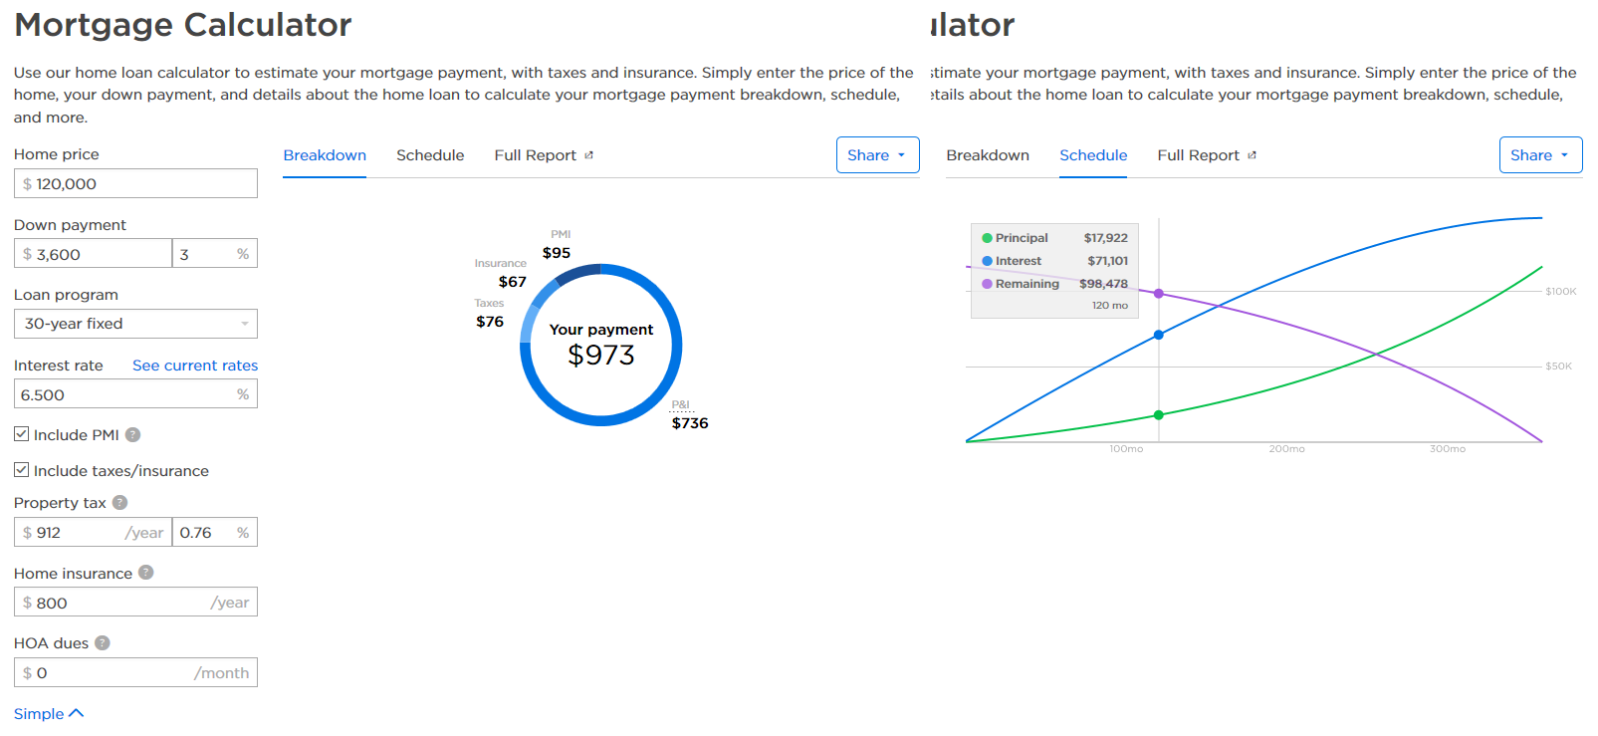Image resolution: width=1598 pixels, height=736 pixels.
Task: Click the down payment percent field
Action: click(x=215, y=254)
